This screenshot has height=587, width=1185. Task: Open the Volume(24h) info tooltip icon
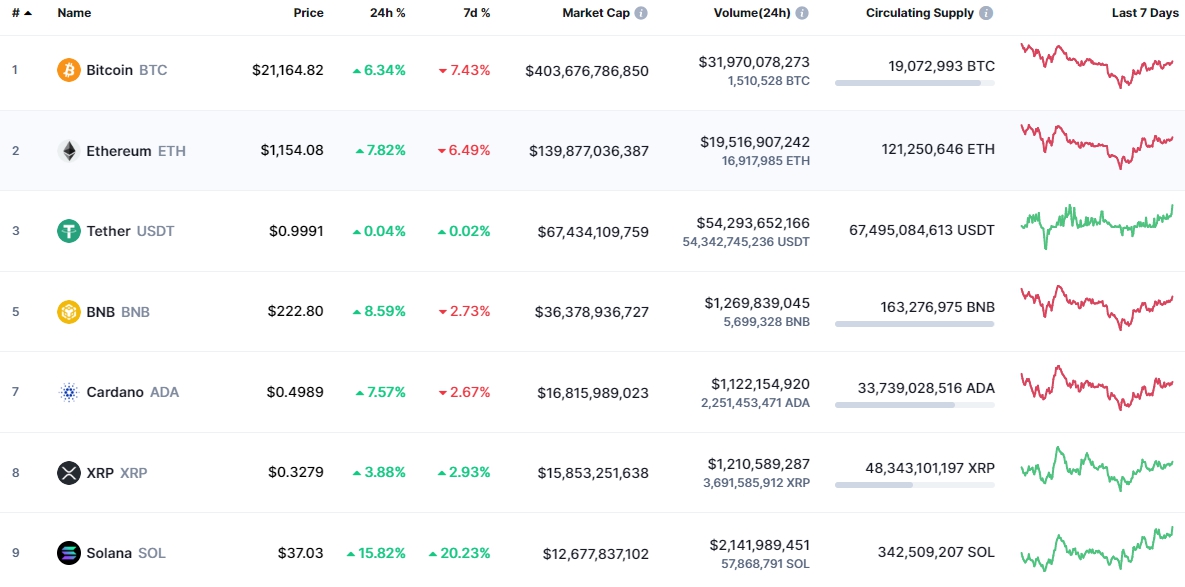click(802, 13)
